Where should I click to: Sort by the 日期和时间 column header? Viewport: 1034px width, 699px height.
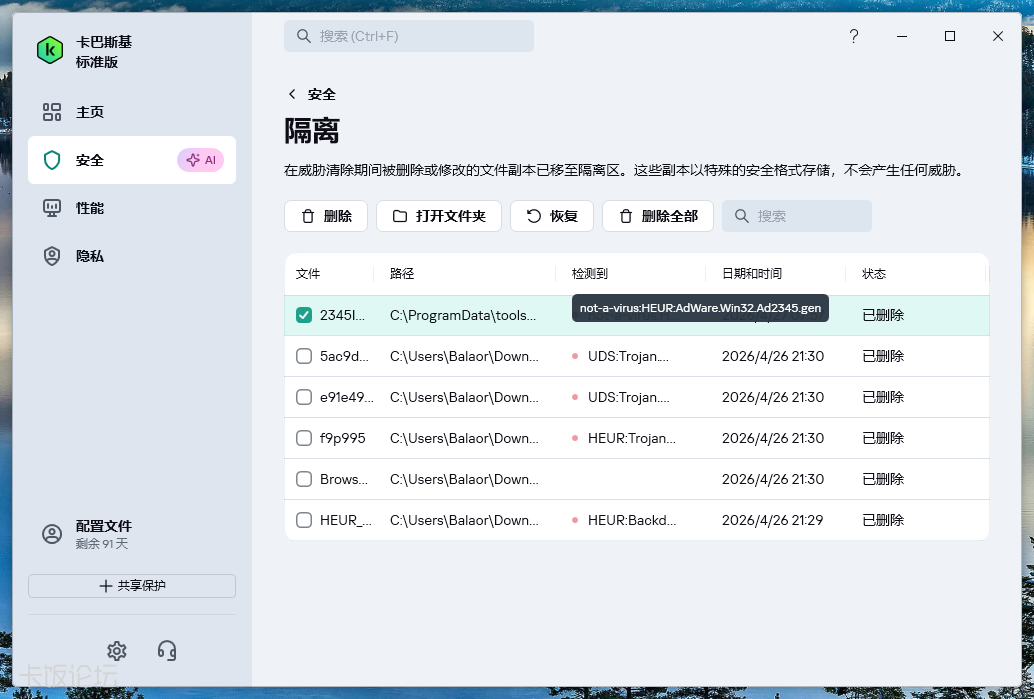pyautogui.click(x=752, y=274)
